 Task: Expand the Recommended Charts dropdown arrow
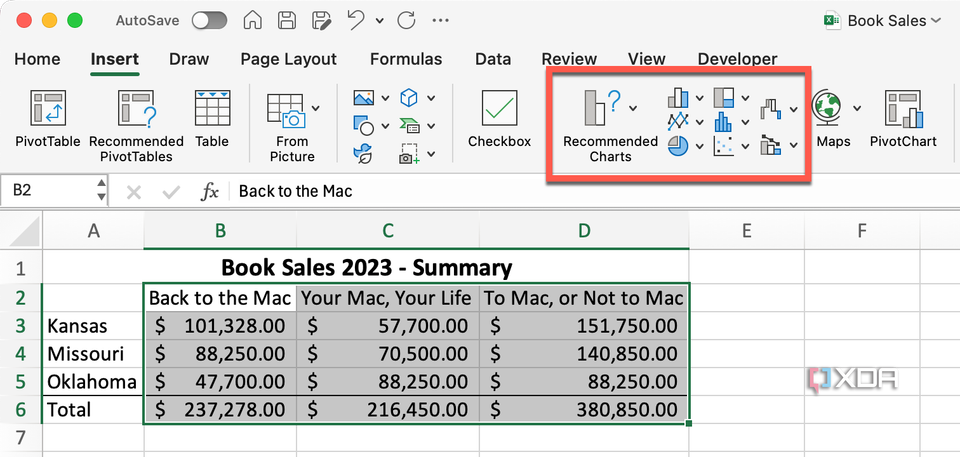pyautogui.click(x=633, y=108)
